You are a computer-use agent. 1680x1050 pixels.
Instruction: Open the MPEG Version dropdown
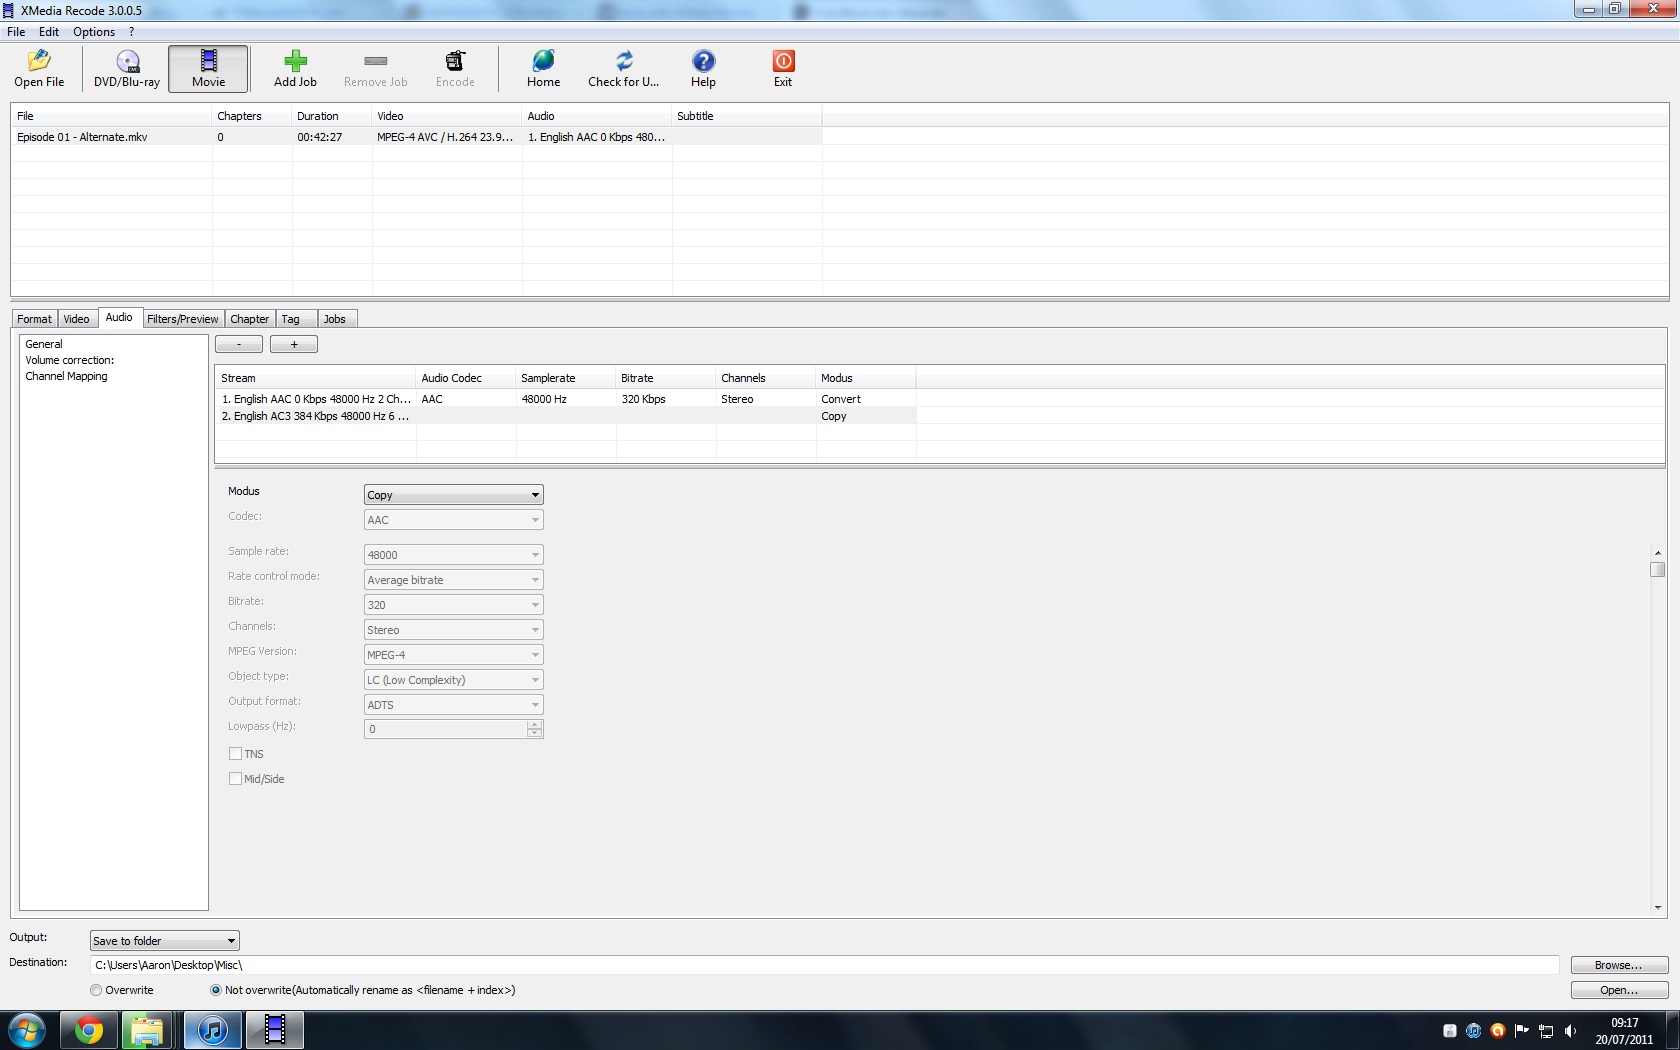[x=453, y=655]
